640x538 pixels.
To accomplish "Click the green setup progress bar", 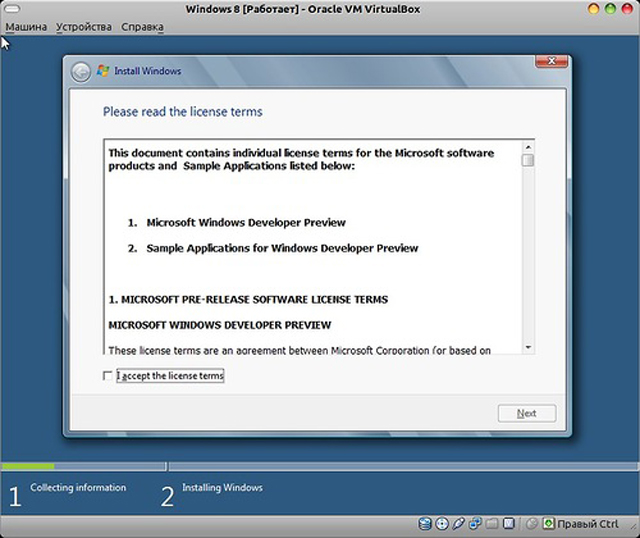I will pos(28,466).
